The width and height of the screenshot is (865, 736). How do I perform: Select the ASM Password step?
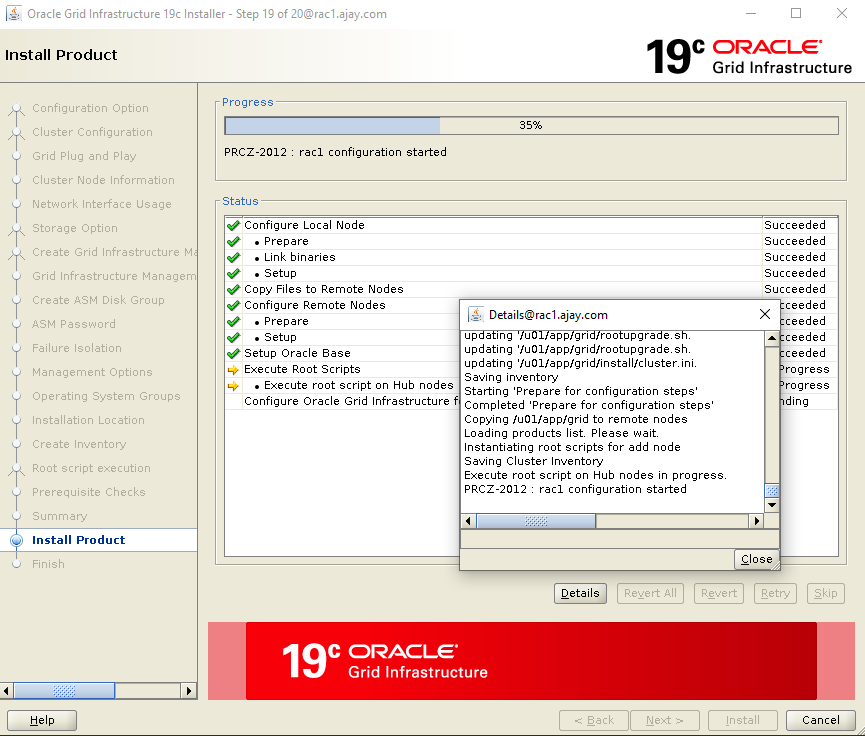73,324
